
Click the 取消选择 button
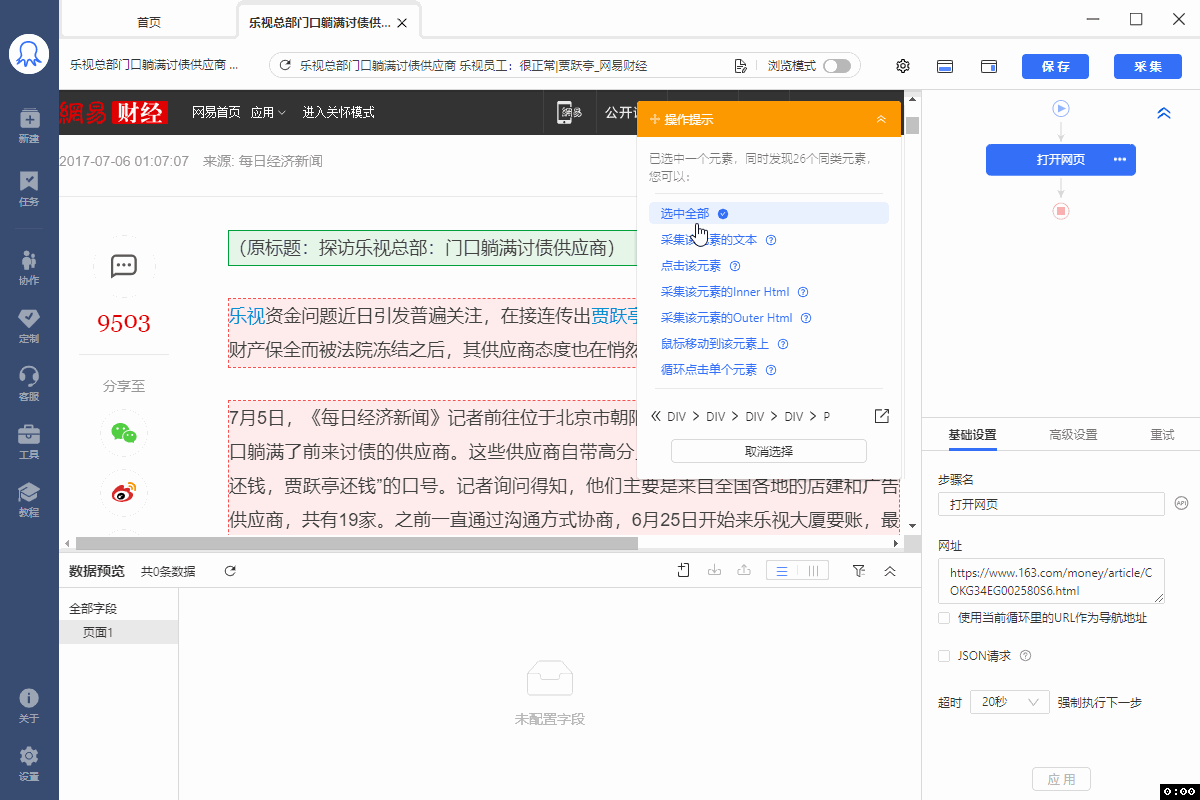point(769,451)
